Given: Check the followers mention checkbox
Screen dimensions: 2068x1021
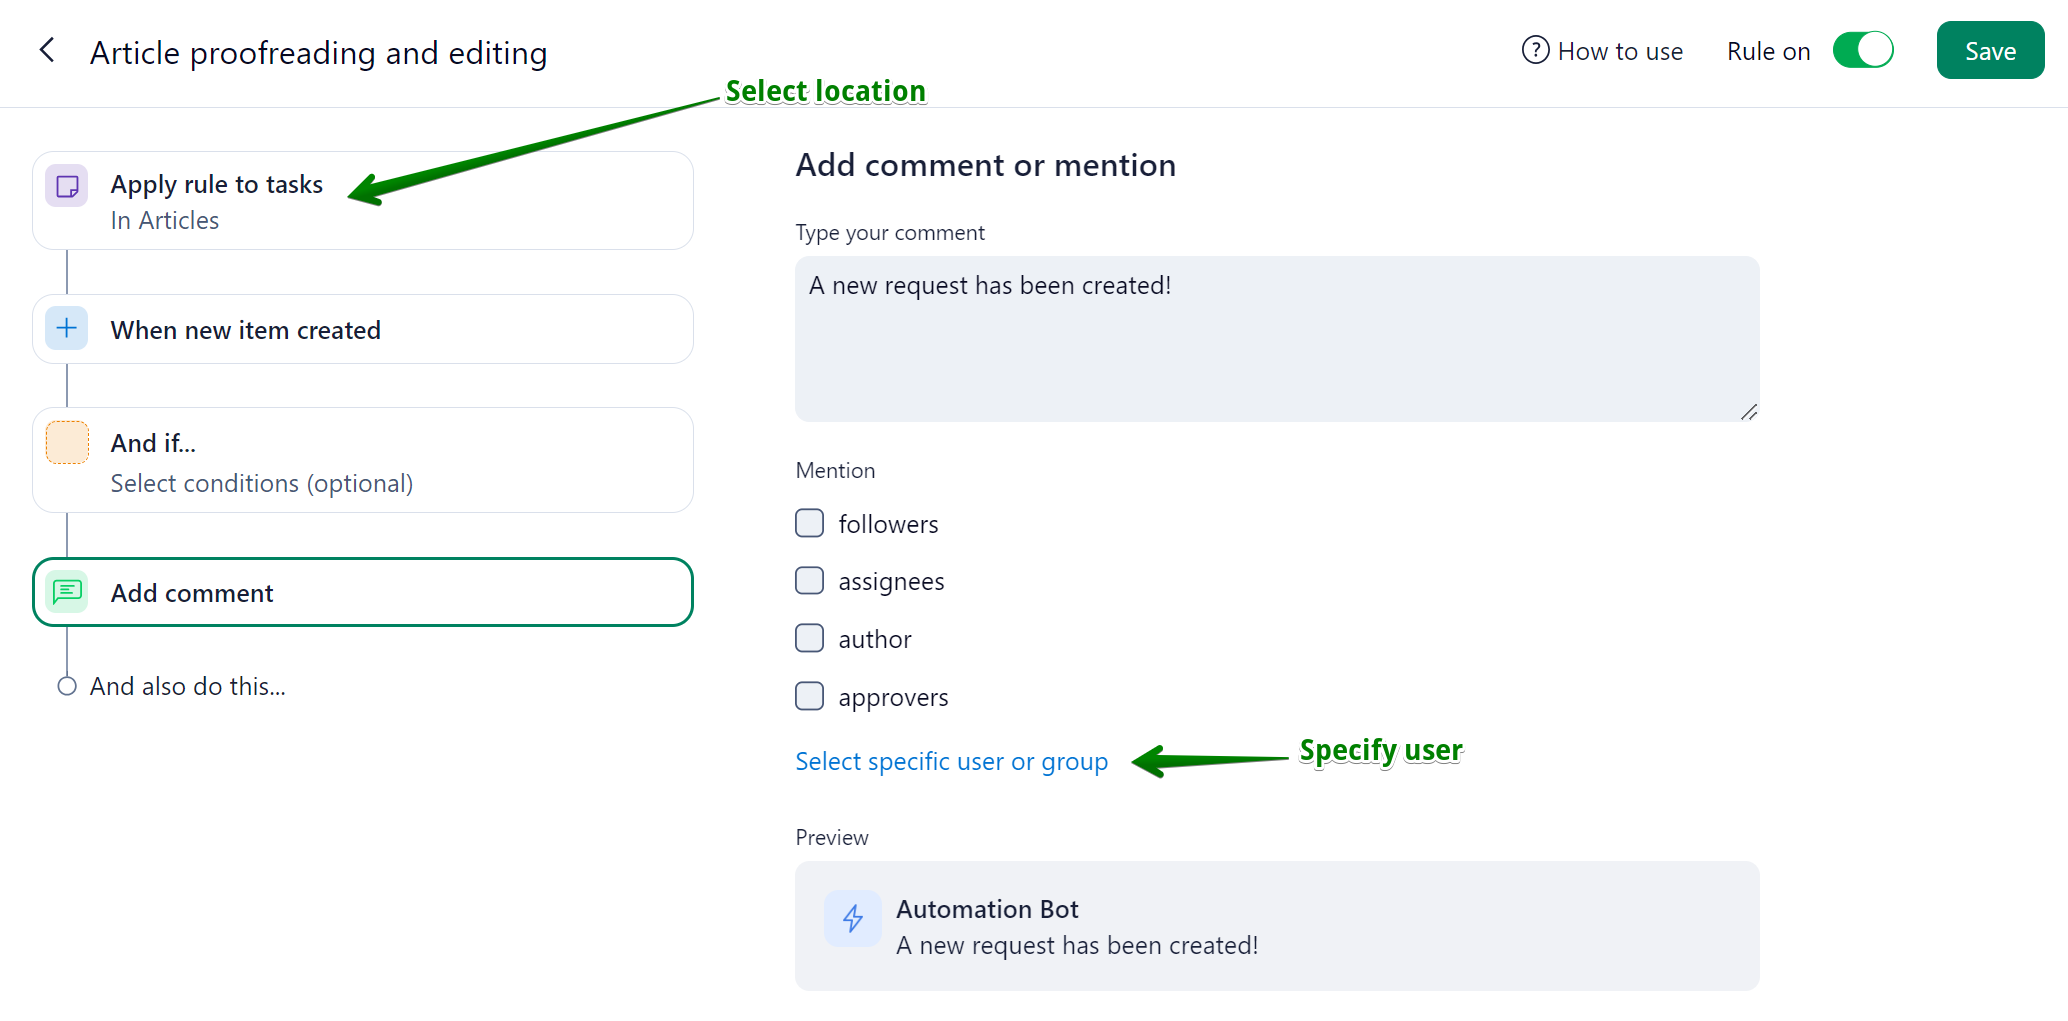Looking at the screenshot, I should point(809,523).
